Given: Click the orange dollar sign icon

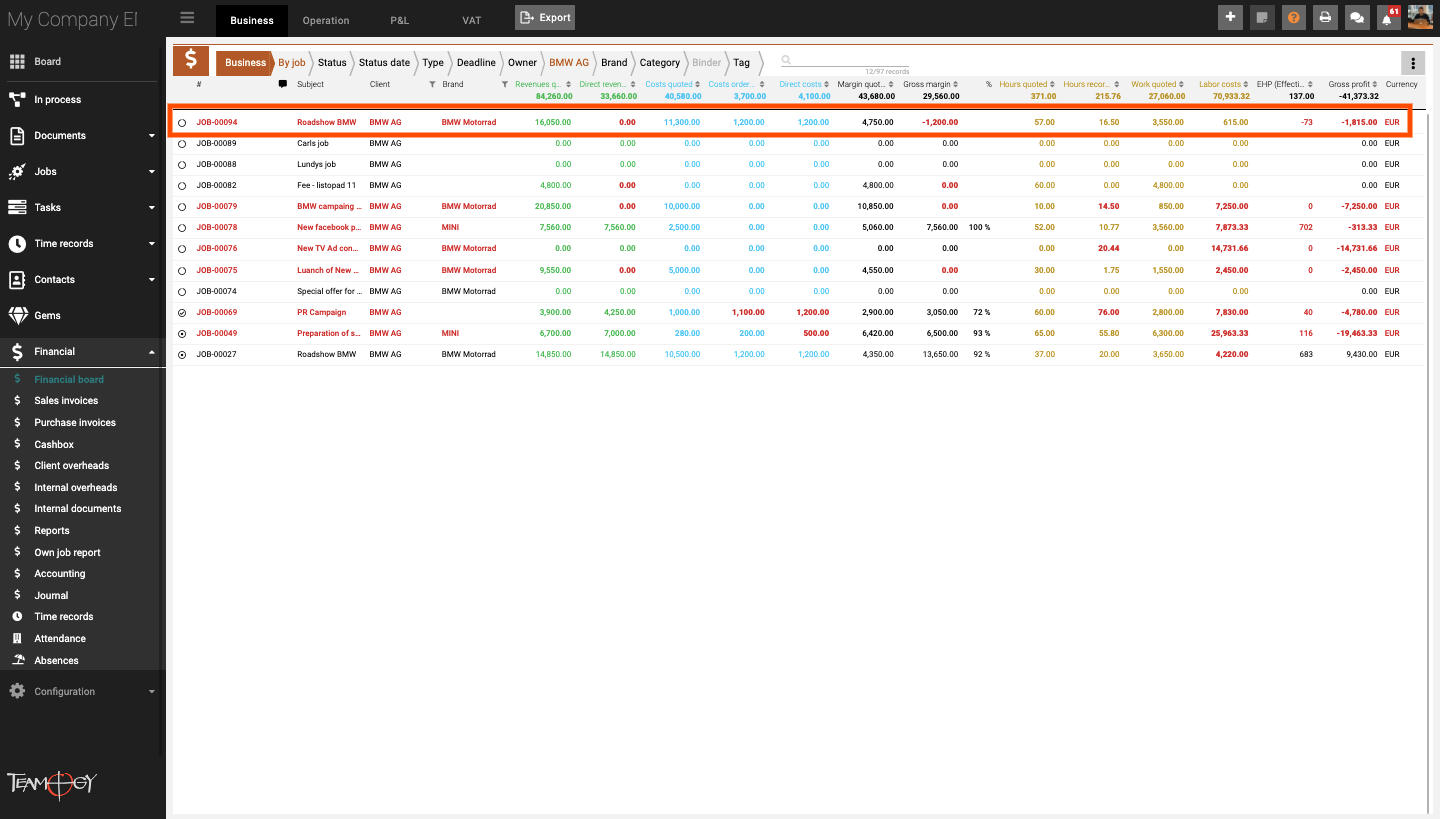Looking at the screenshot, I should pyautogui.click(x=191, y=61).
